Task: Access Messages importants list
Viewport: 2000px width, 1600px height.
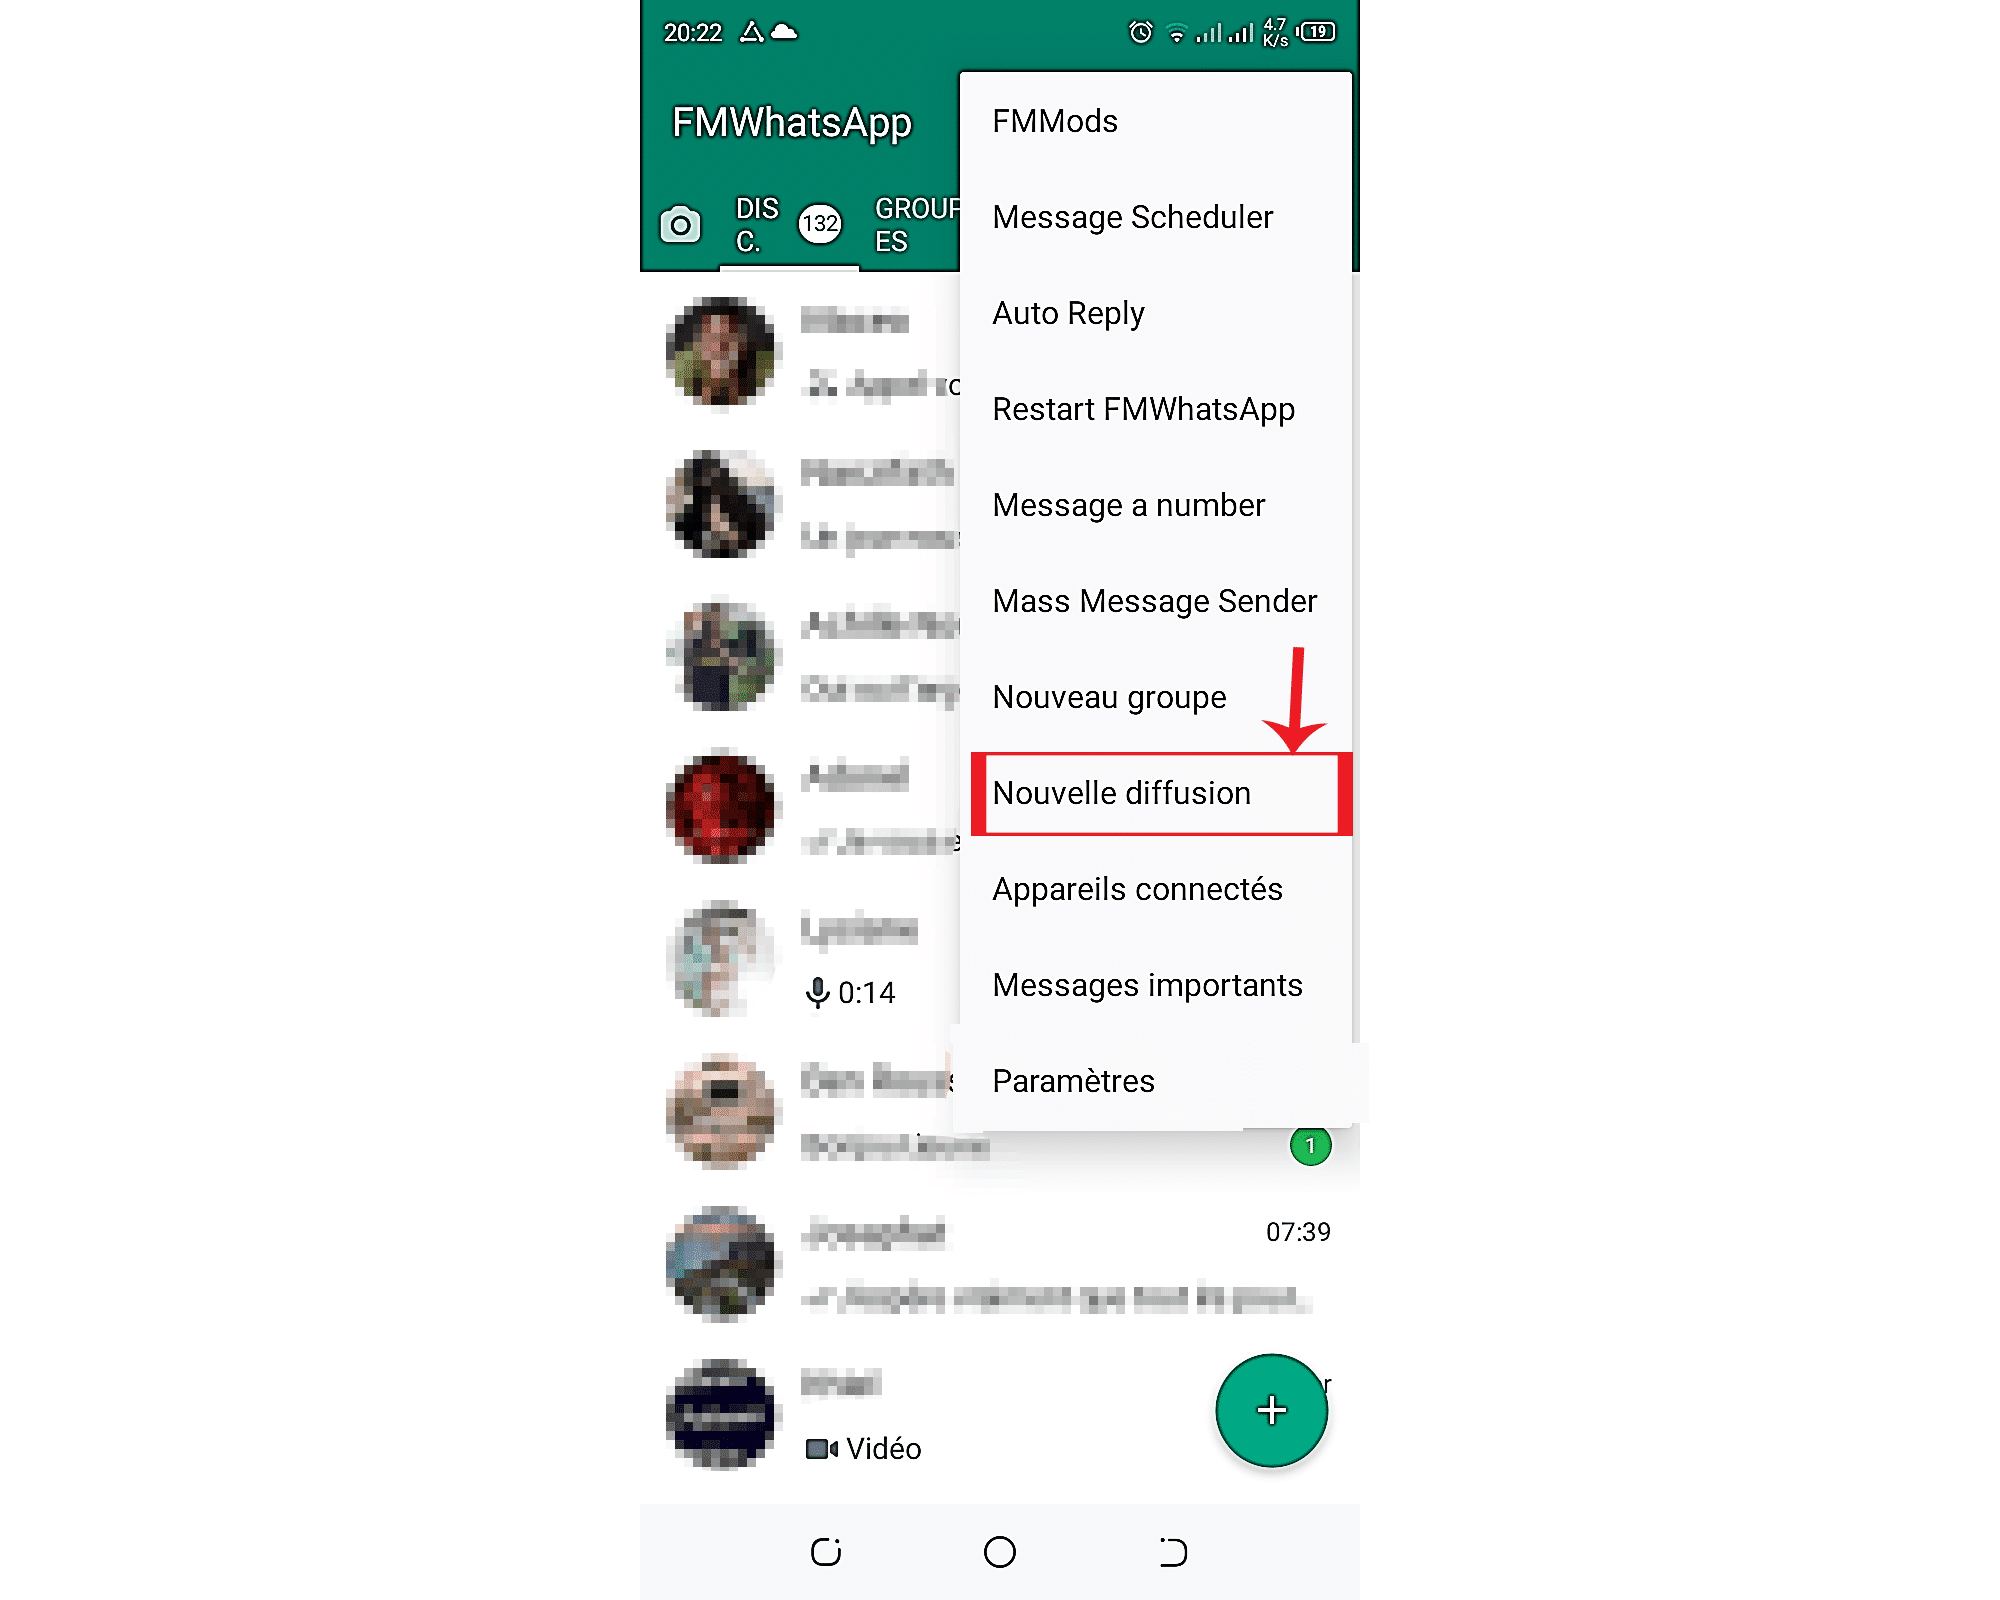Action: click(x=1148, y=984)
